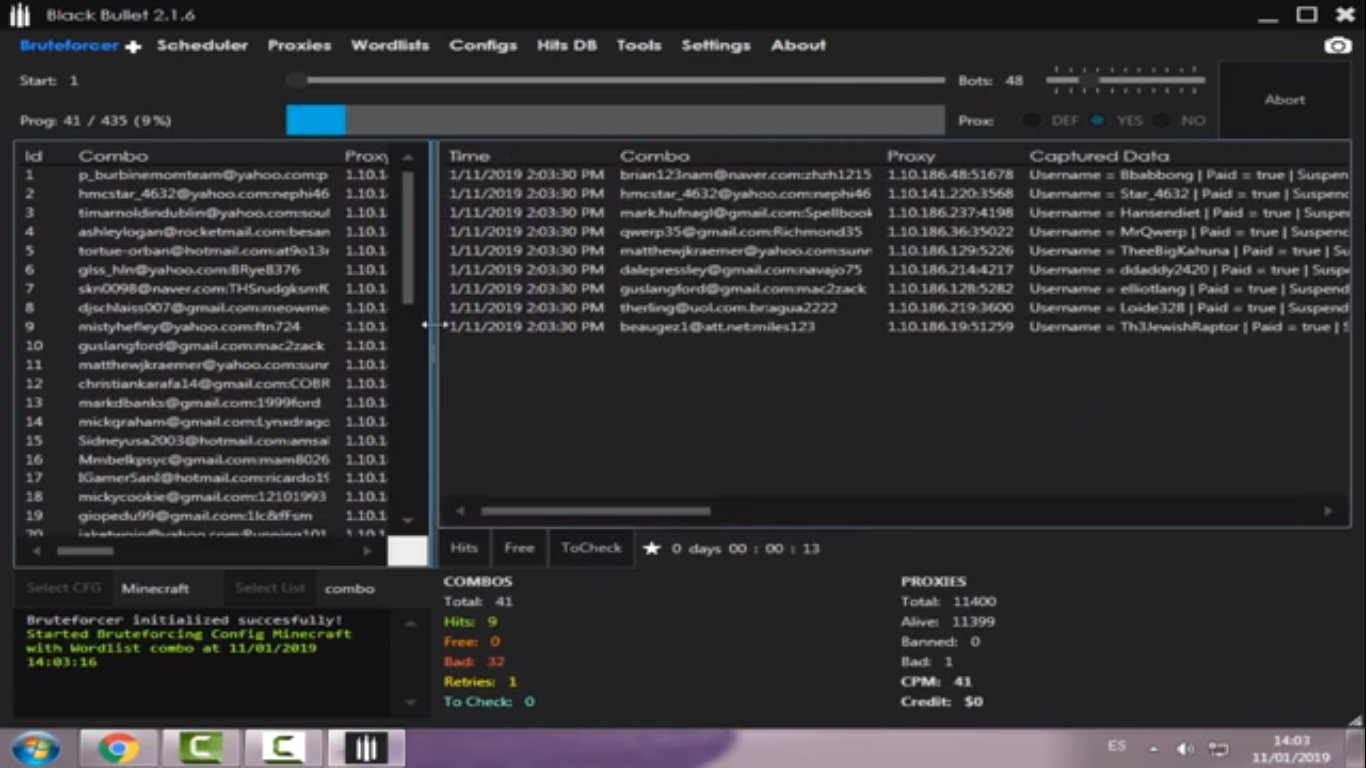Click the 'Bad: 32' combos statistic

474,662
